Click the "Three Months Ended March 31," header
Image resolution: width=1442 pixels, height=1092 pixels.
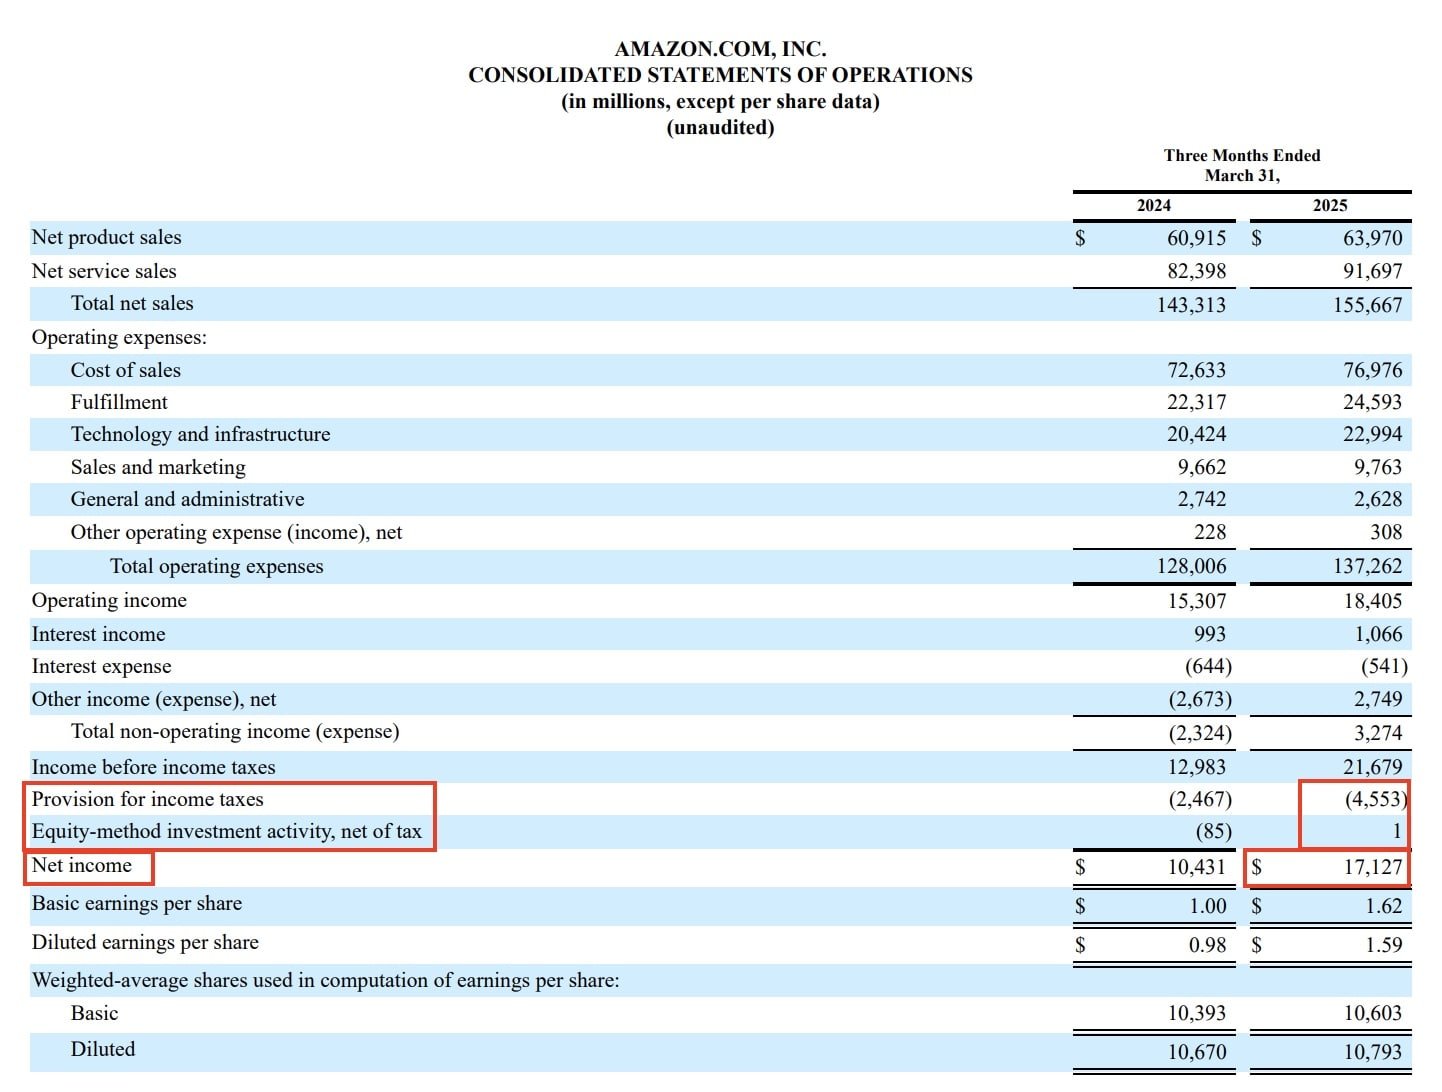(x=1242, y=165)
